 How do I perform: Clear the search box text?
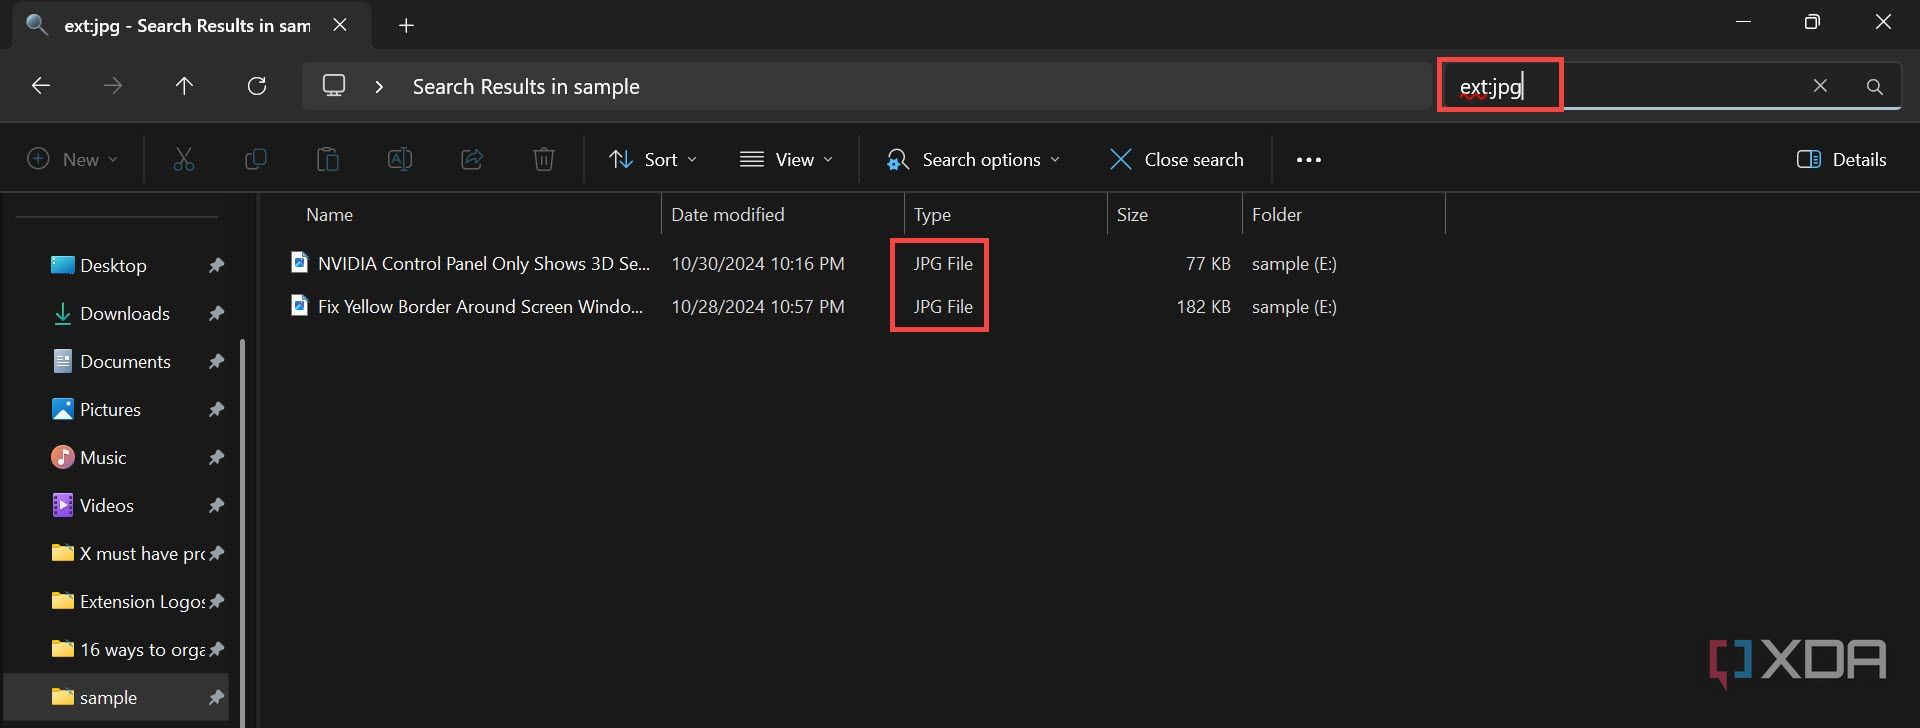pos(1820,86)
